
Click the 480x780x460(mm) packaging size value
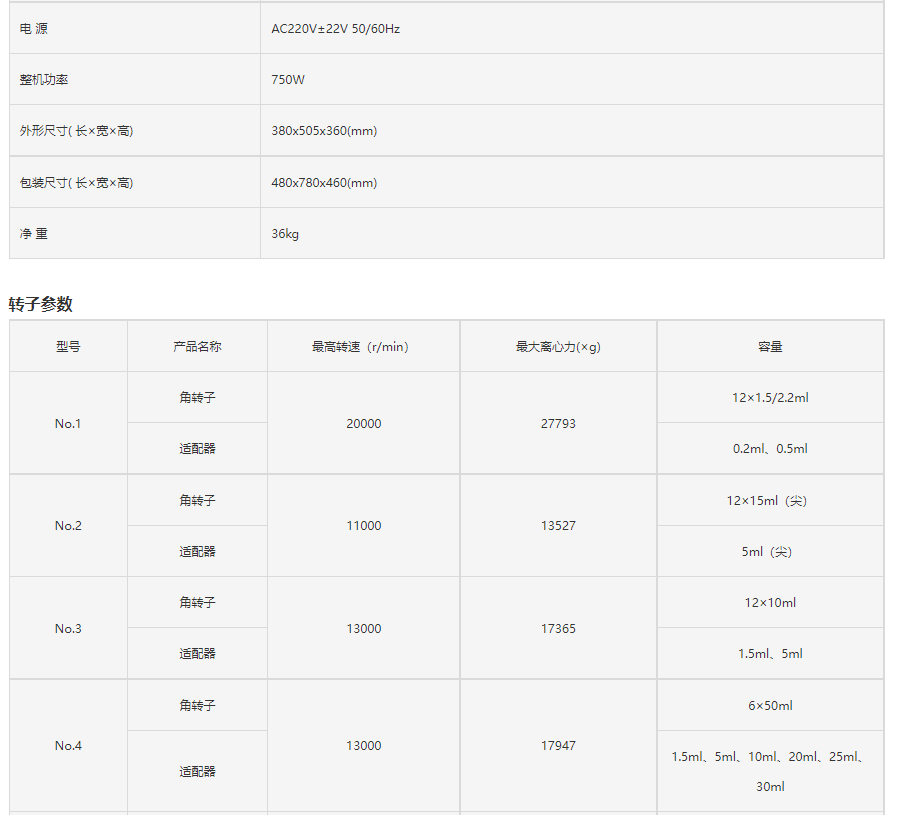(x=324, y=183)
